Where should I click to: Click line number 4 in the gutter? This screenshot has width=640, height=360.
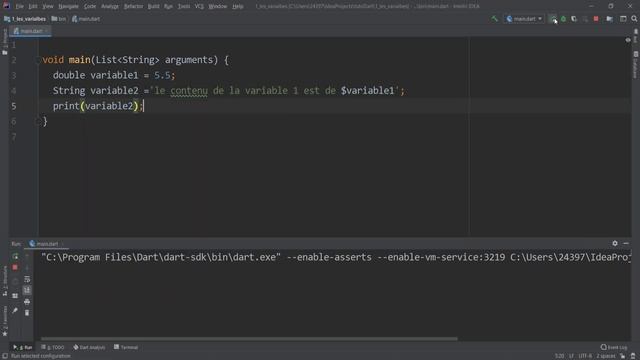click(x=14, y=91)
